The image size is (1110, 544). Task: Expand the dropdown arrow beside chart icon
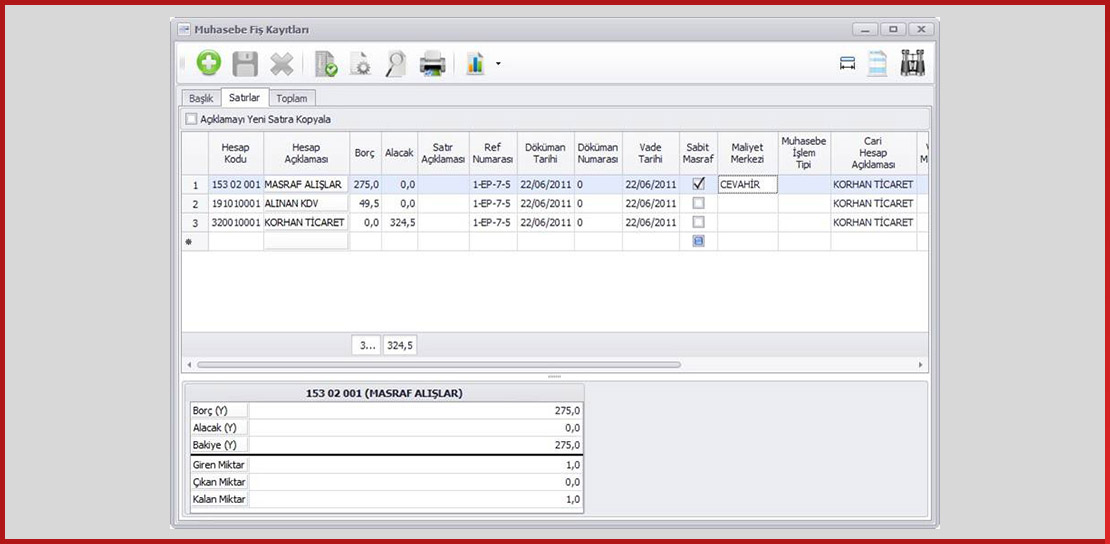[x=498, y=65]
